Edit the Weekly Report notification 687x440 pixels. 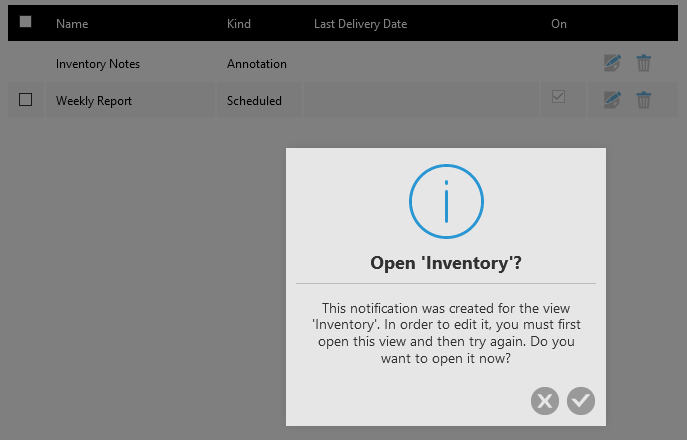[612, 100]
